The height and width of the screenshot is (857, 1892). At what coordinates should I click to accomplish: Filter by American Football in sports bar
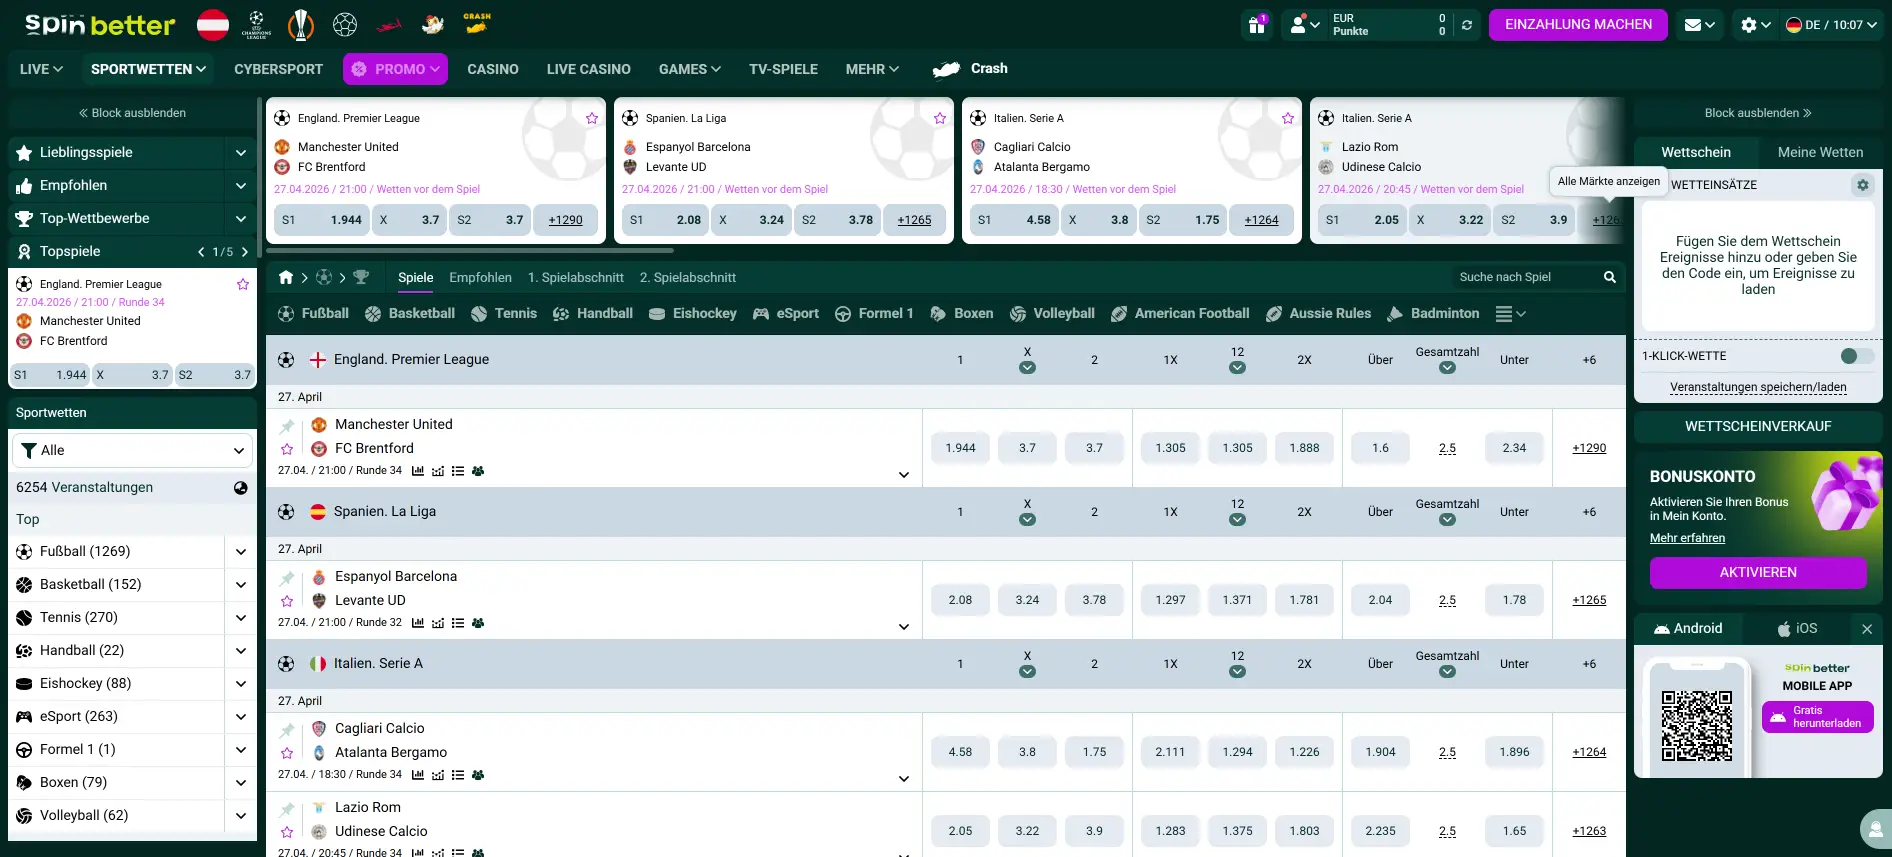coord(1180,314)
